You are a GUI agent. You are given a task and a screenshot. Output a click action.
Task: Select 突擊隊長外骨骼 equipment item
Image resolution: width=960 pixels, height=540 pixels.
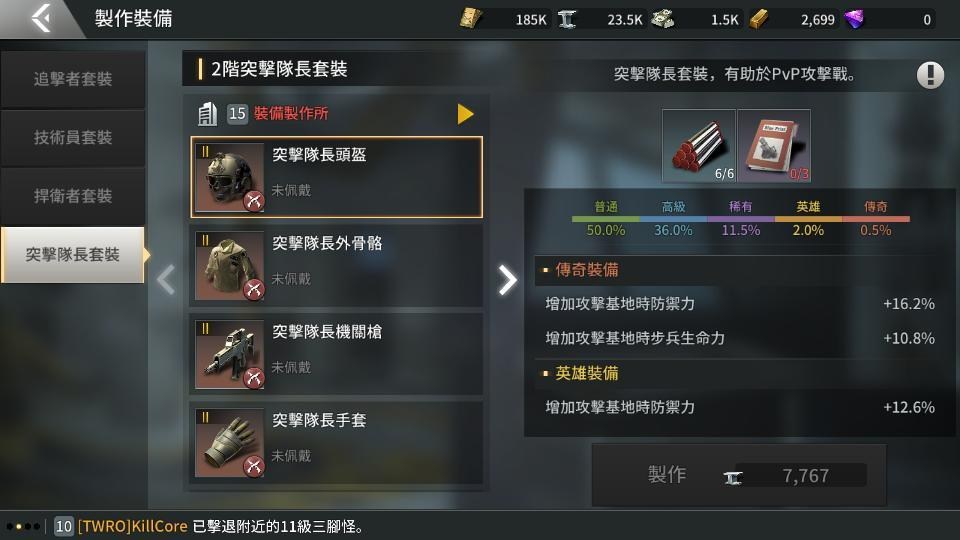click(336, 266)
